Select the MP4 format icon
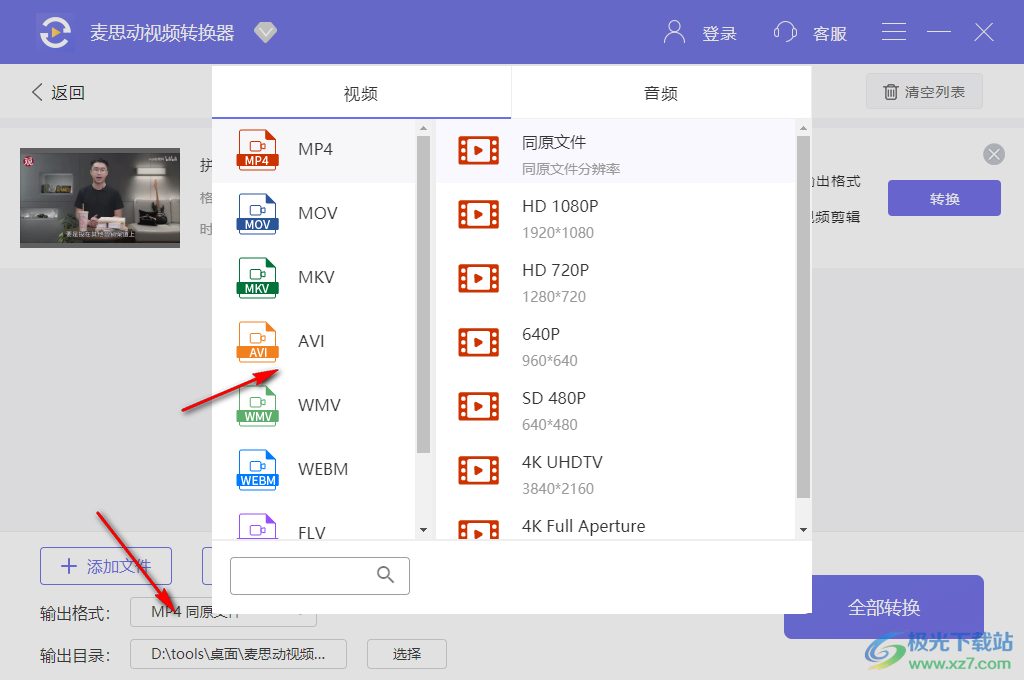The height and width of the screenshot is (680, 1024). coord(257,150)
